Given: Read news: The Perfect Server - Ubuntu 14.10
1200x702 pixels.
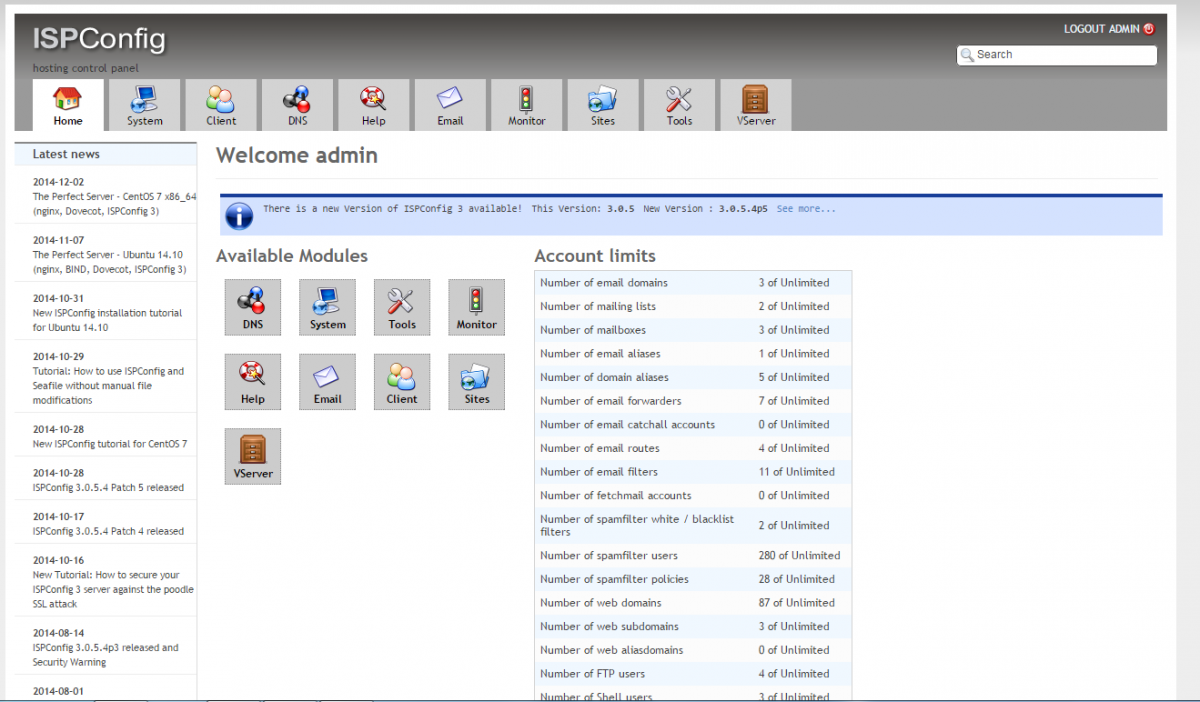Looking at the screenshot, I should click(110, 262).
